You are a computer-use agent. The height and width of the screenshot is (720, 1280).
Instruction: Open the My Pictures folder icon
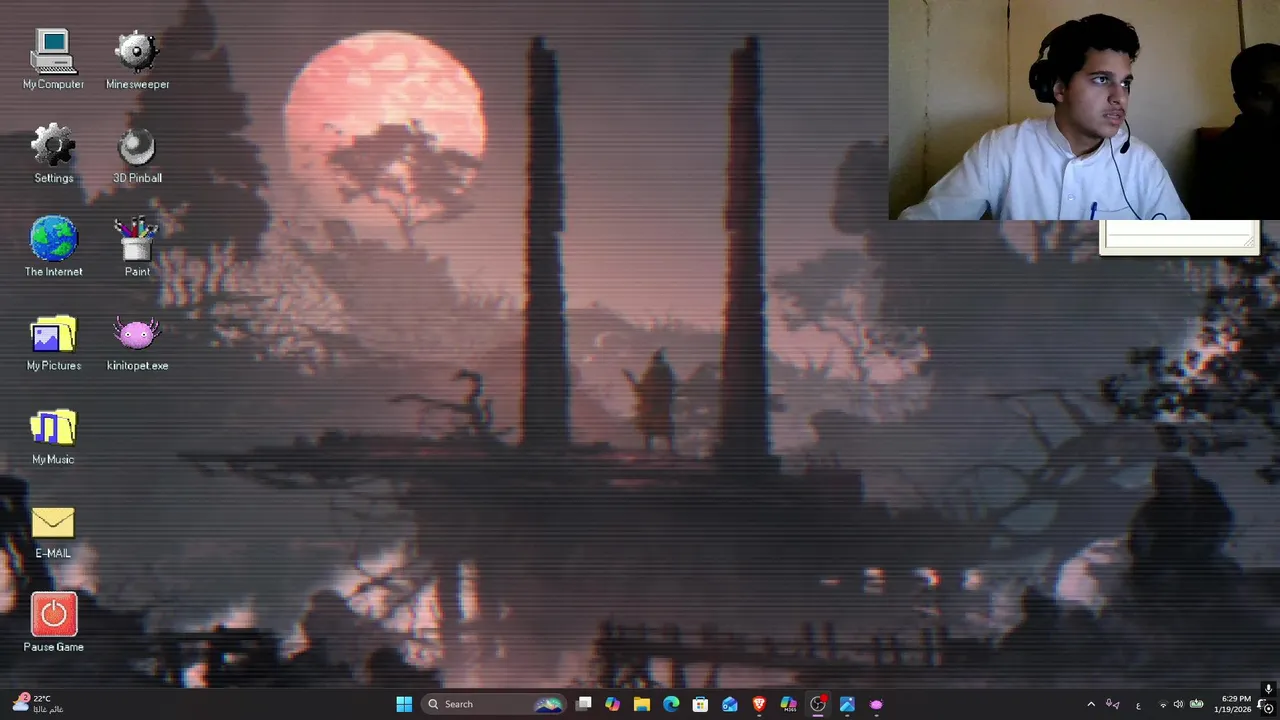53,342
